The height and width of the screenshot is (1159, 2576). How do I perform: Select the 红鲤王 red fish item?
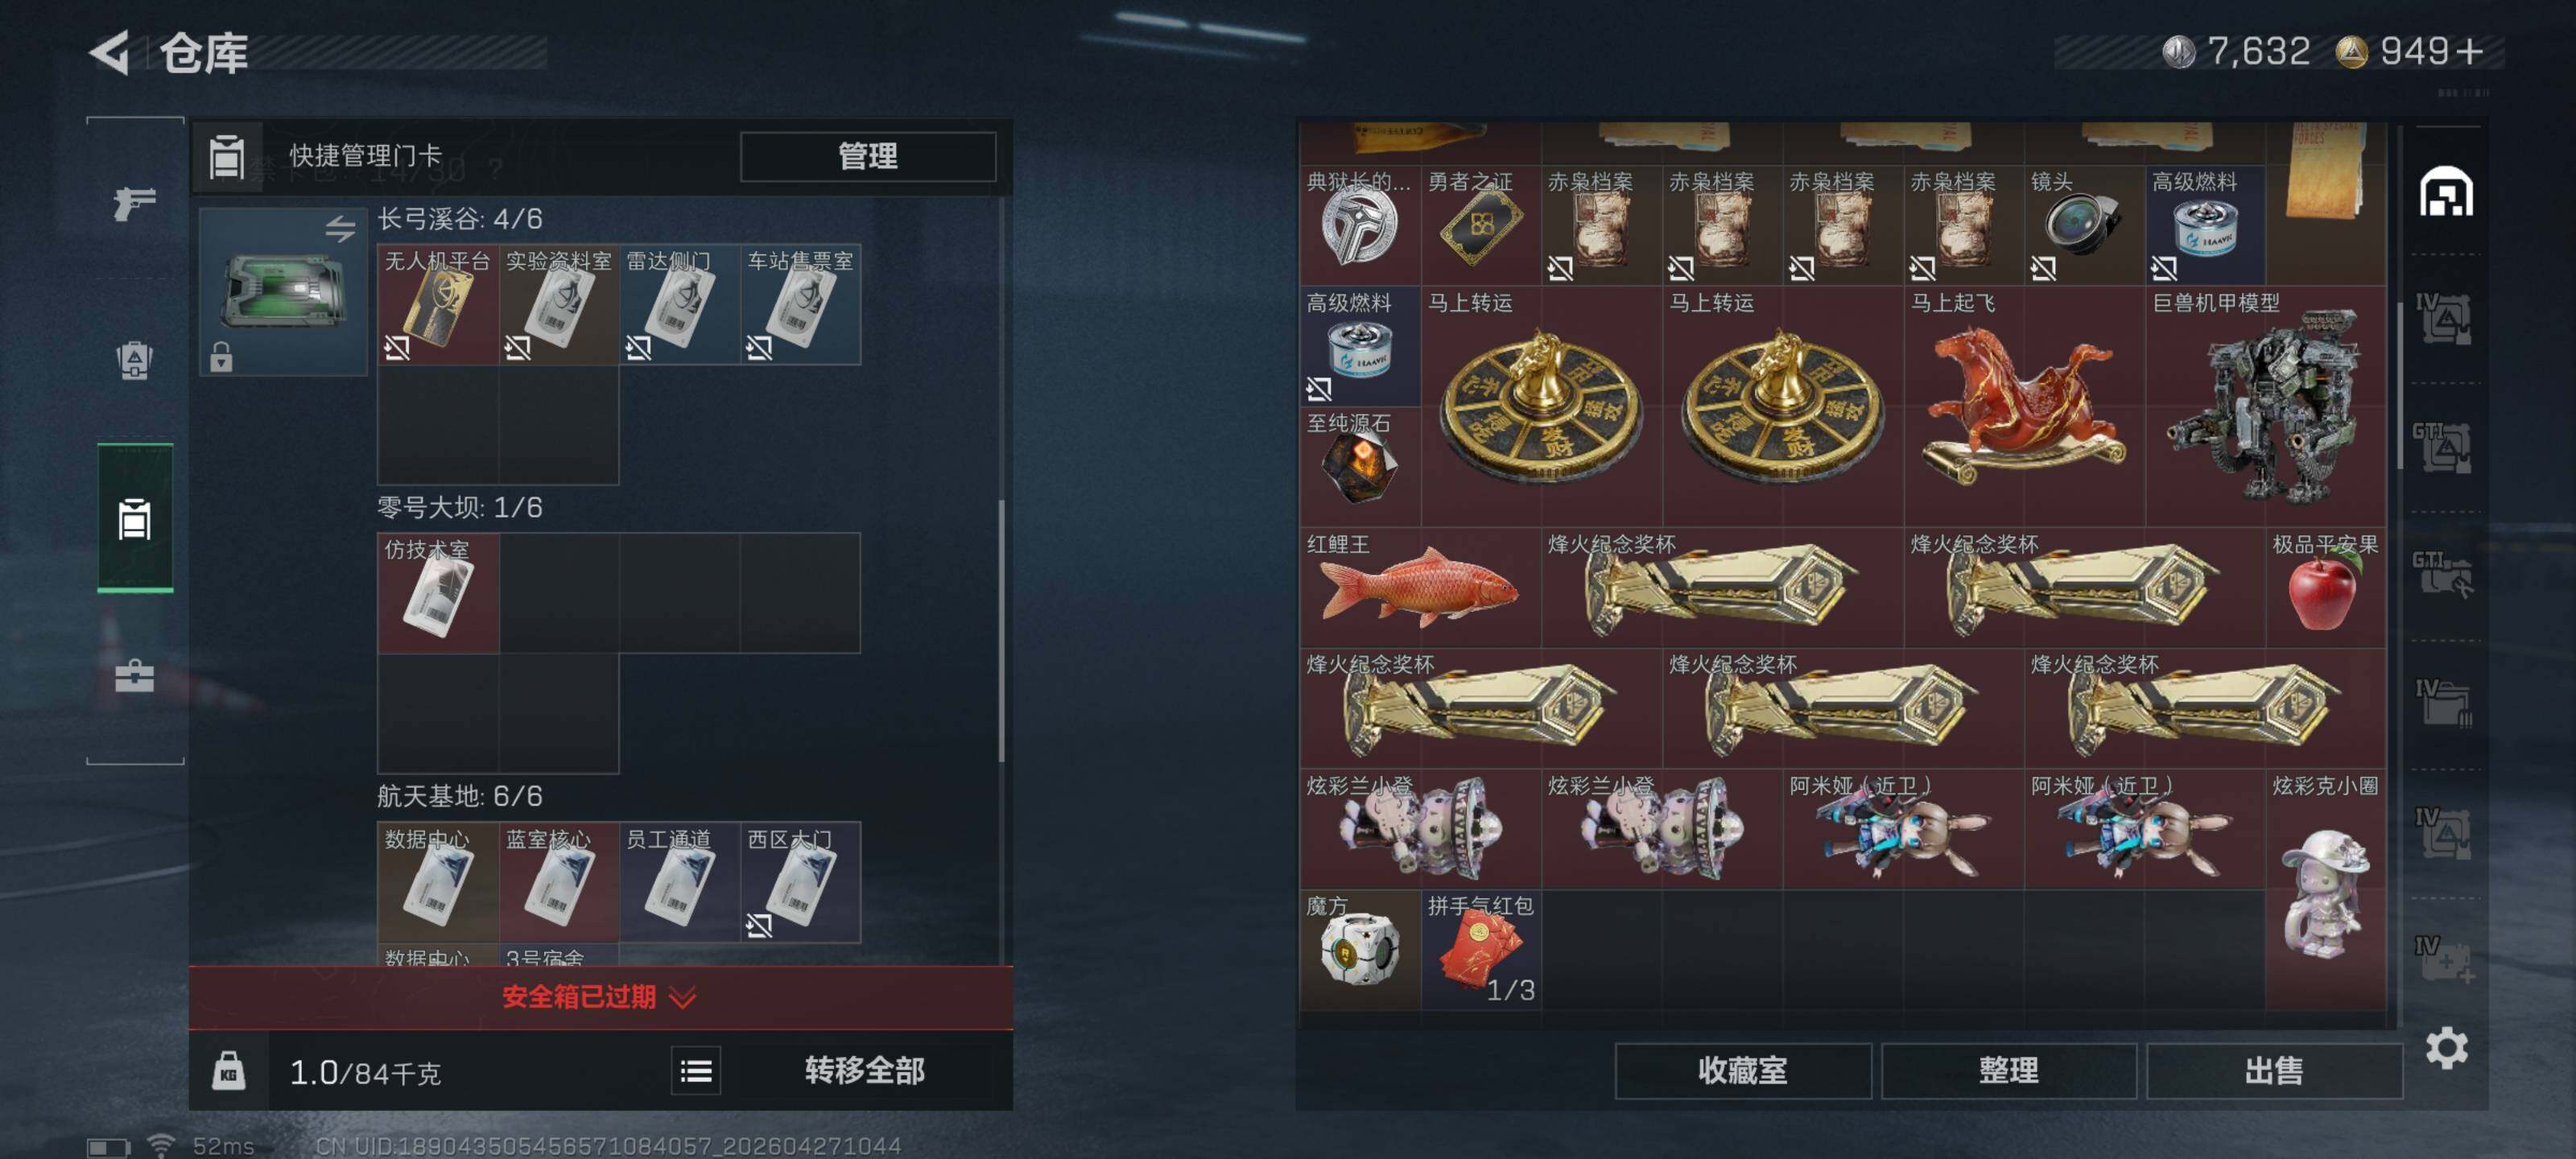point(1421,587)
